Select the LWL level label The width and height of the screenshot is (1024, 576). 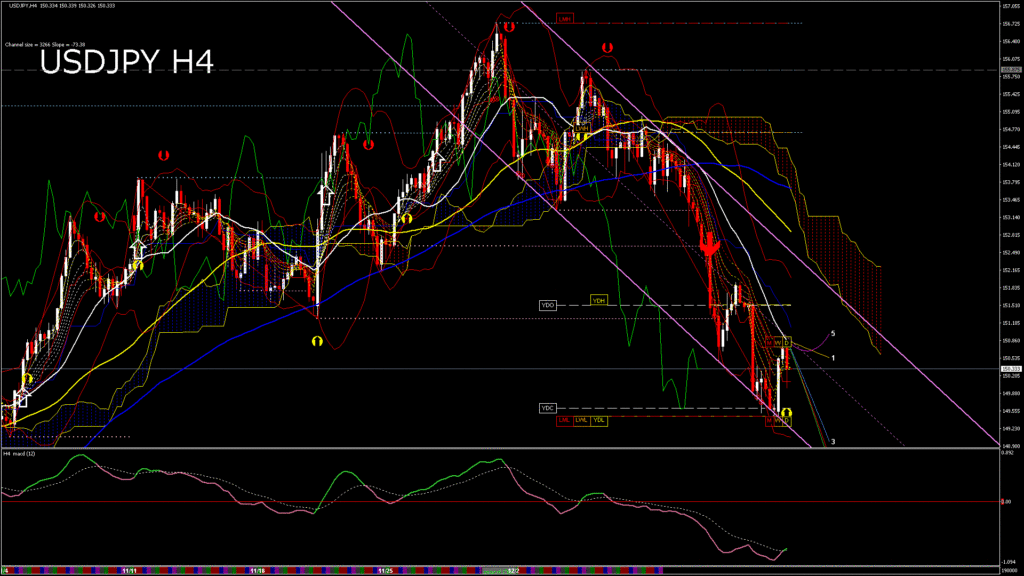(x=581, y=420)
